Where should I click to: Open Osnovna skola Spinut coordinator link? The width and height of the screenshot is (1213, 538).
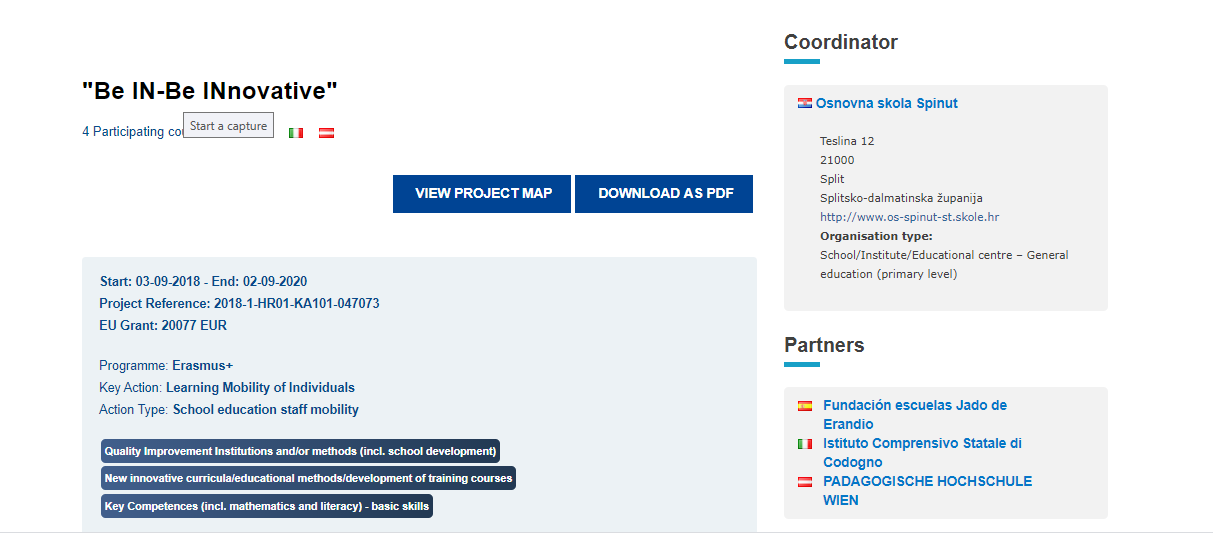[886, 103]
